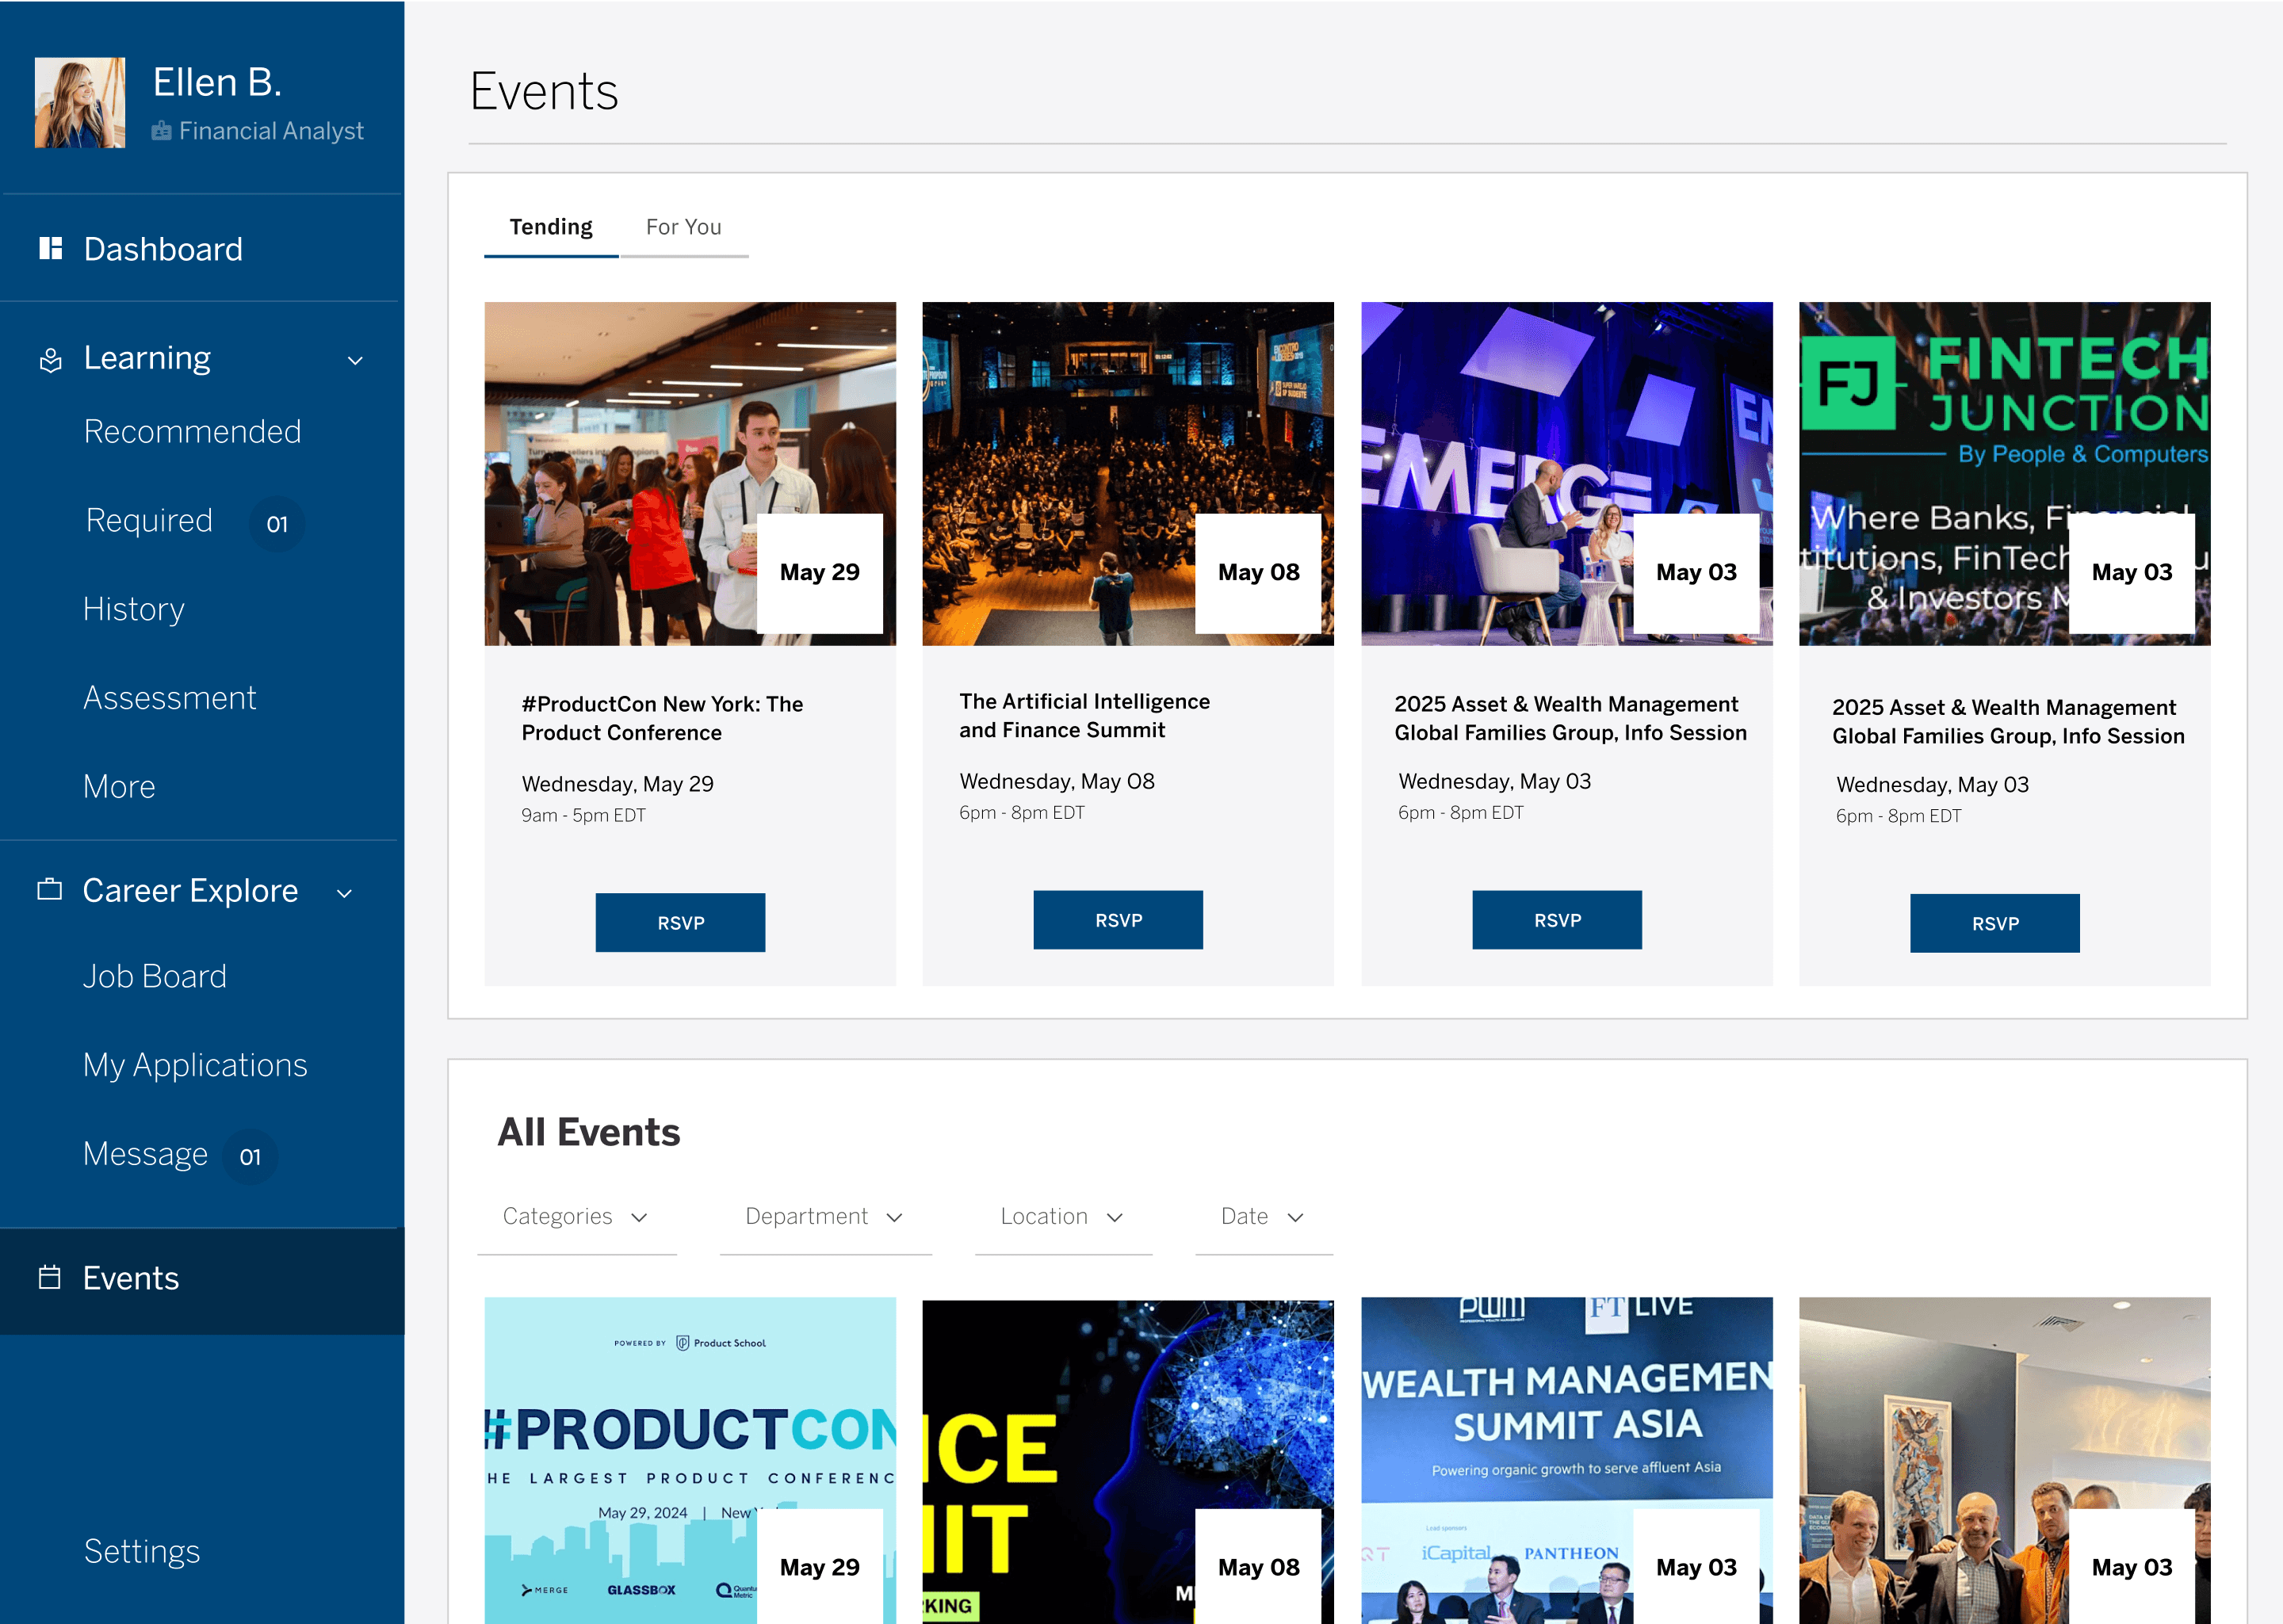This screenshot has width=2283, height=1624.
Task: Click the 'Financial Analyst' job title
Action: pyautogui.click(x=271, y=131)
